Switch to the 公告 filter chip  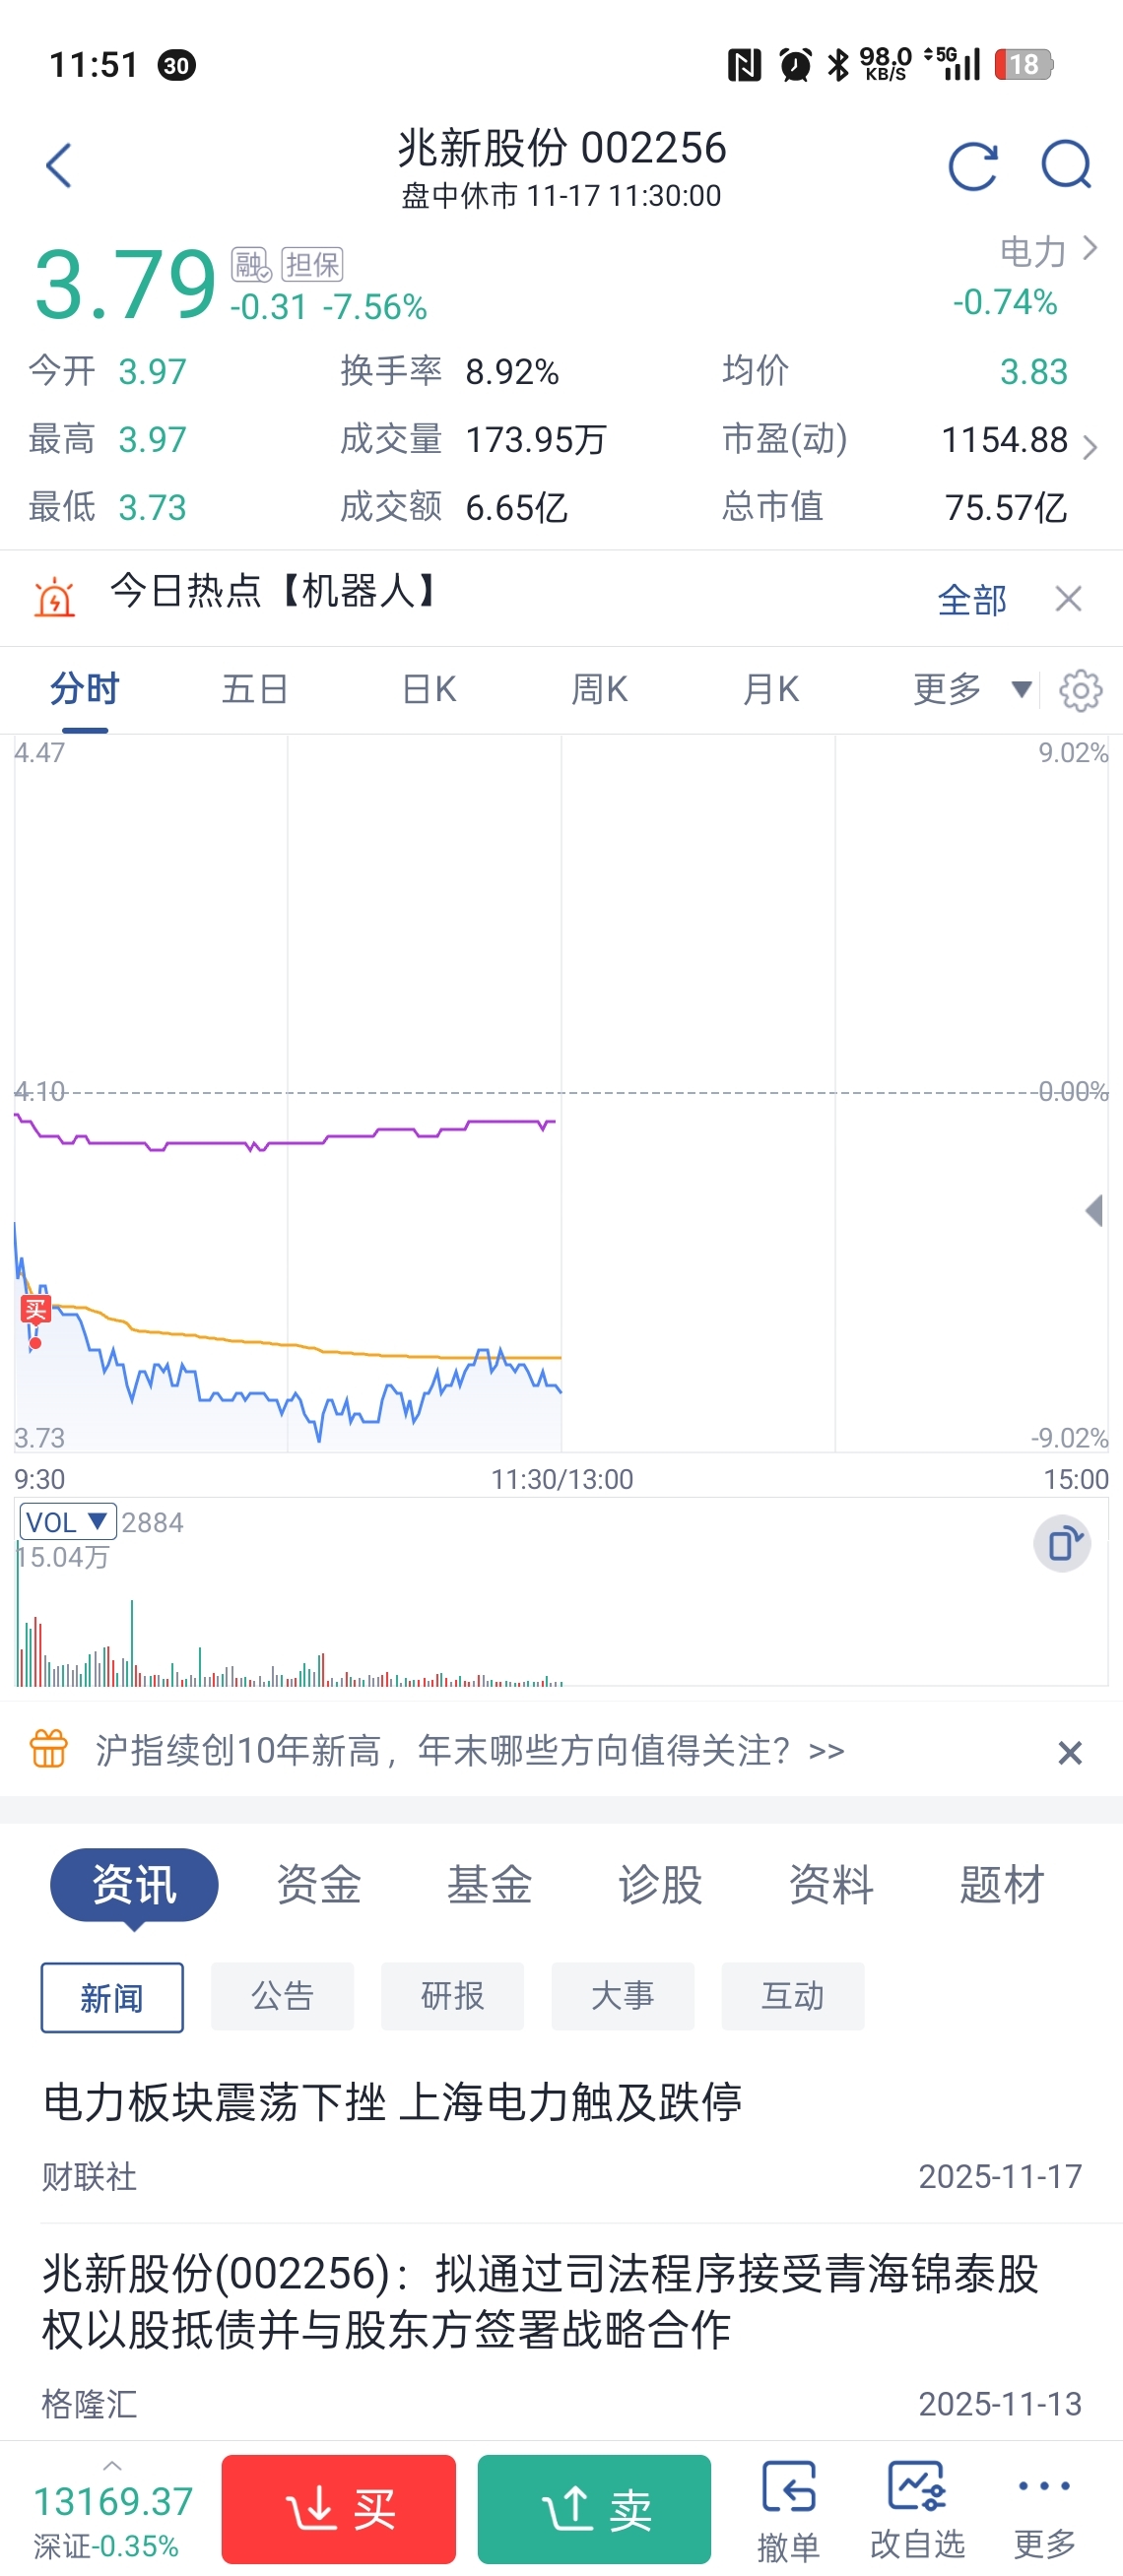(282, 1996)
